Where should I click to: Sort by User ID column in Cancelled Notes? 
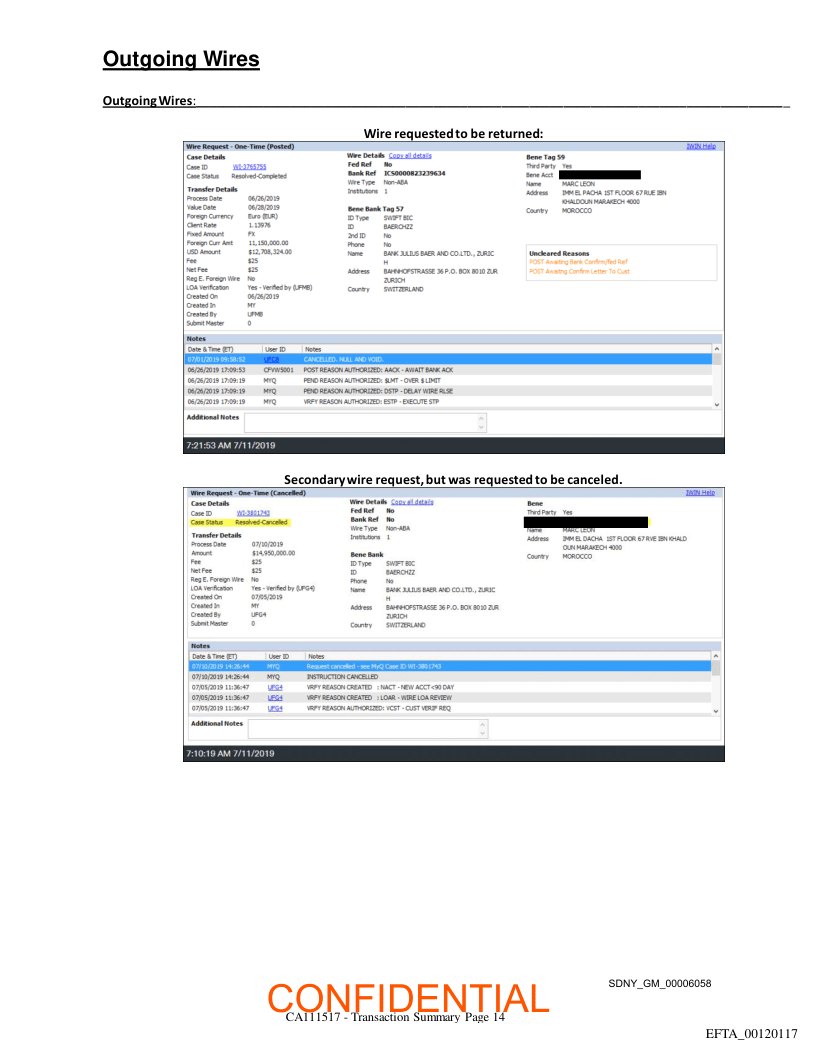[x=277, y=656]
